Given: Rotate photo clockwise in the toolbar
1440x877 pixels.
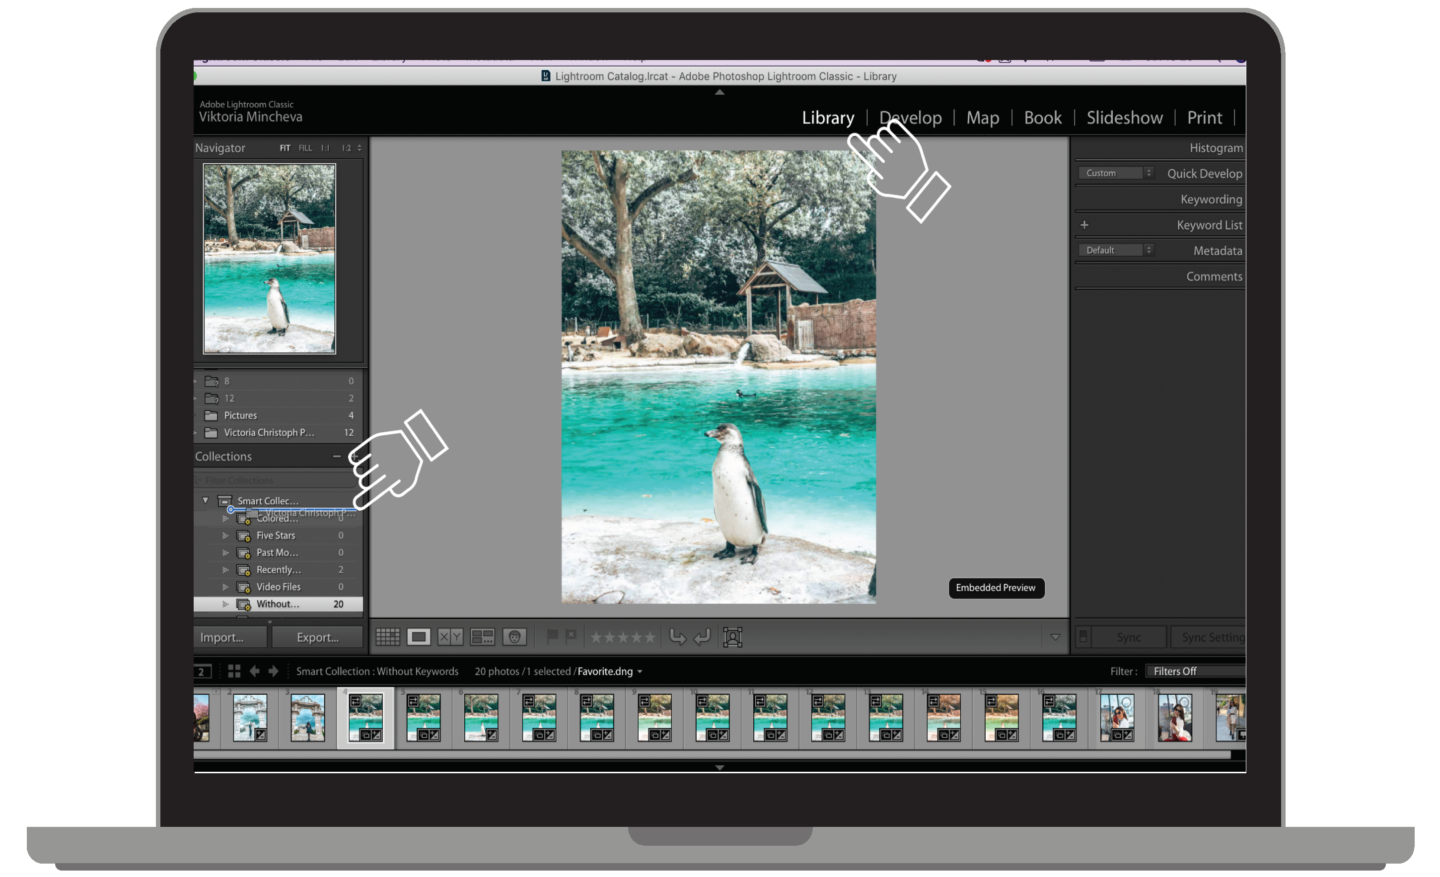Looking at the screenshot, I should coord(702,636).
